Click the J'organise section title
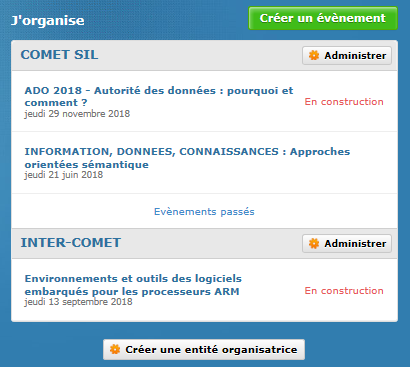The height and width of the screenshot is (367, 410). click(48, 20)
